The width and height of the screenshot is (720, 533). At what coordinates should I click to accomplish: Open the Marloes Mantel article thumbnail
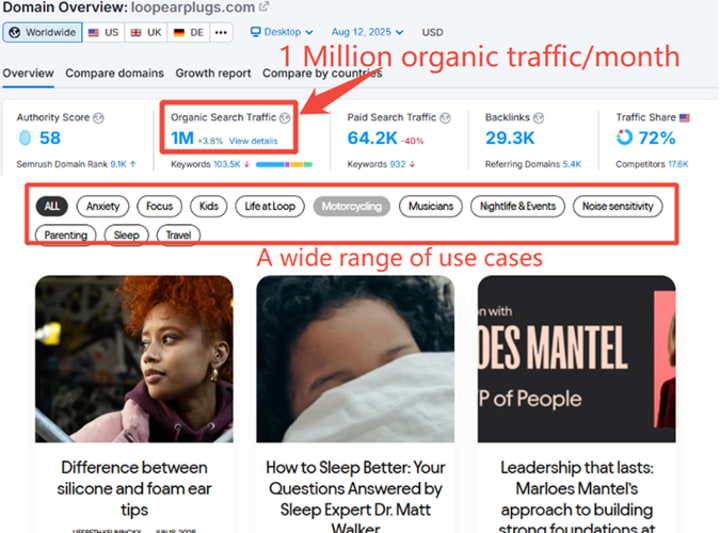point(577,359)
